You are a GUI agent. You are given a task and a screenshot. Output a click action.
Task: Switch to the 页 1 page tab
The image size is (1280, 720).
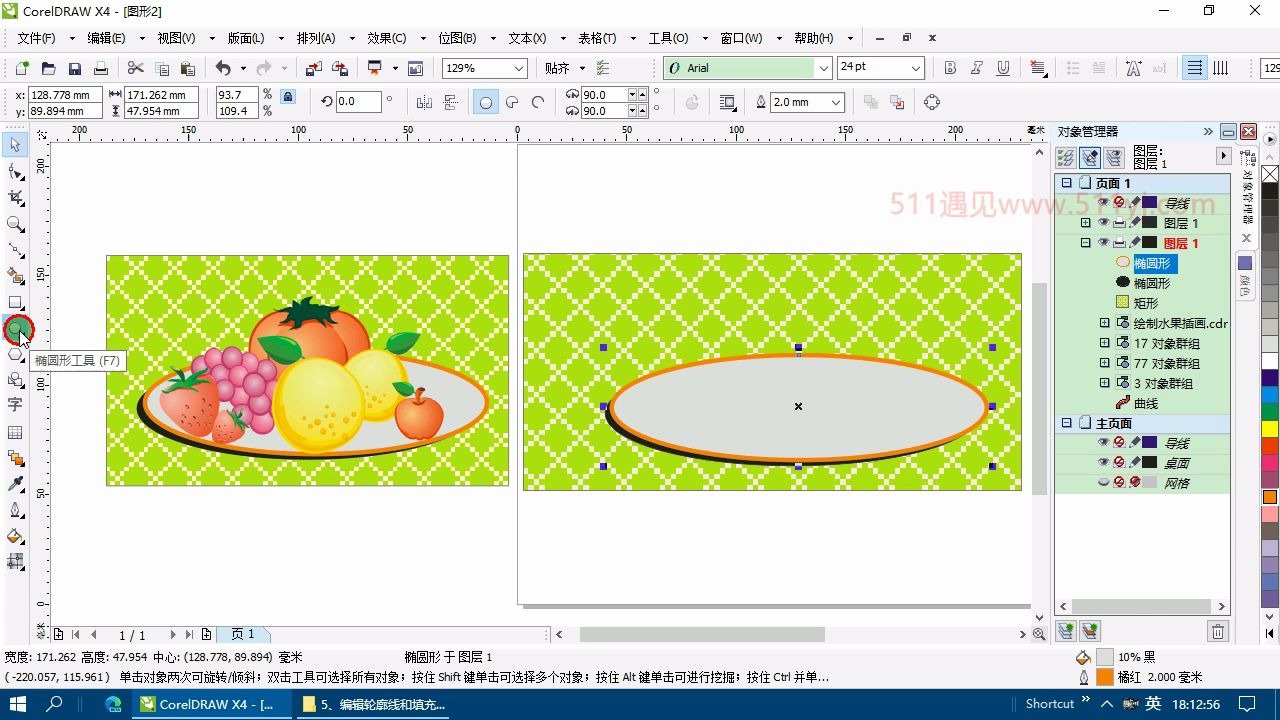243,634
